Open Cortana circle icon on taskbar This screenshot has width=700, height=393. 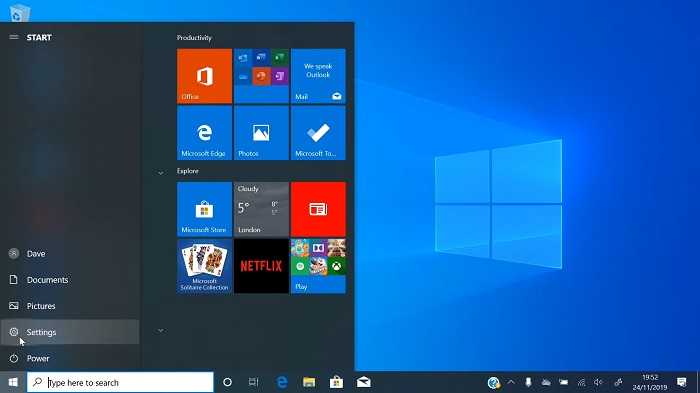(227, 382)
